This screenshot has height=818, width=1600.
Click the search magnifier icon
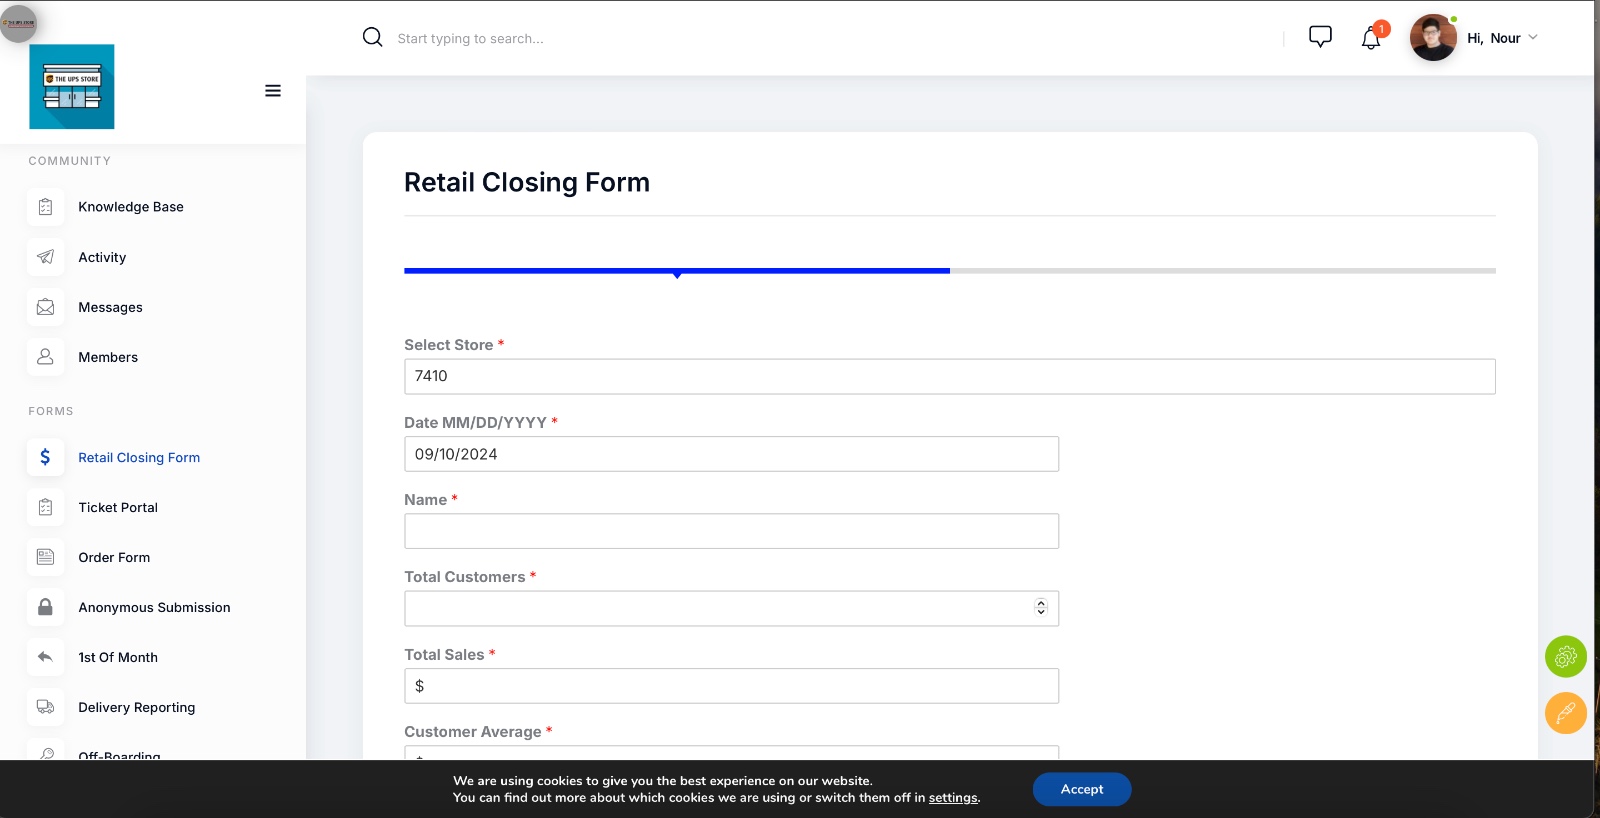point(372,37)
